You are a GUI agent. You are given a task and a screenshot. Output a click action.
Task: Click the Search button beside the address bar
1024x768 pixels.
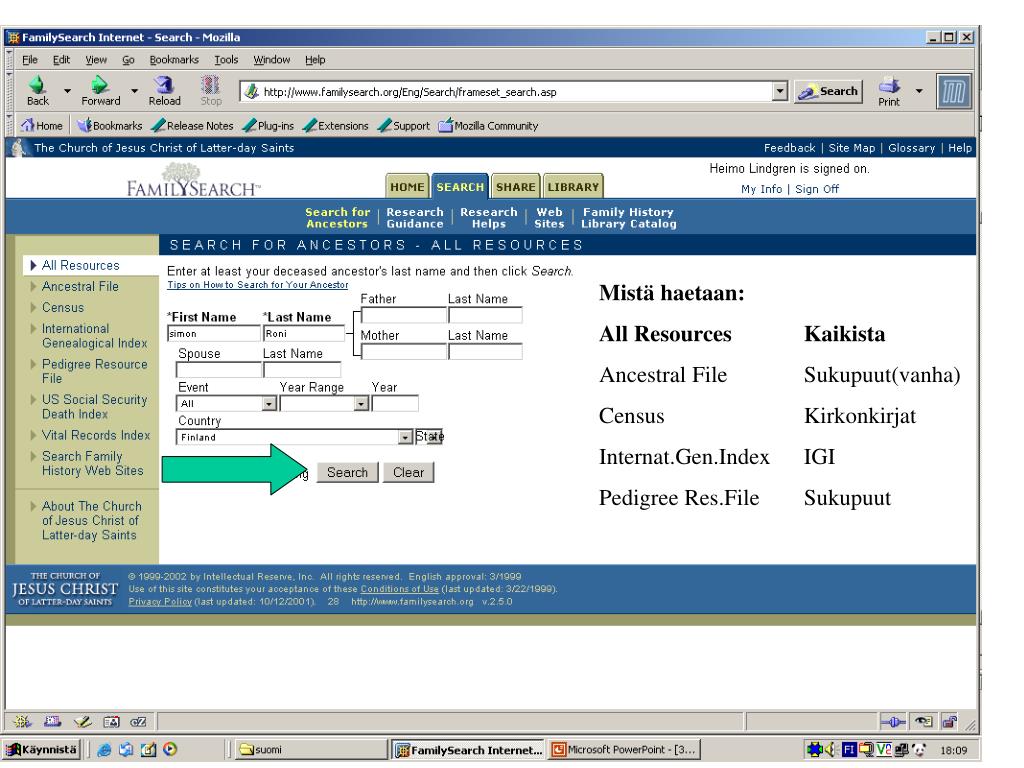tap(829, 91)
